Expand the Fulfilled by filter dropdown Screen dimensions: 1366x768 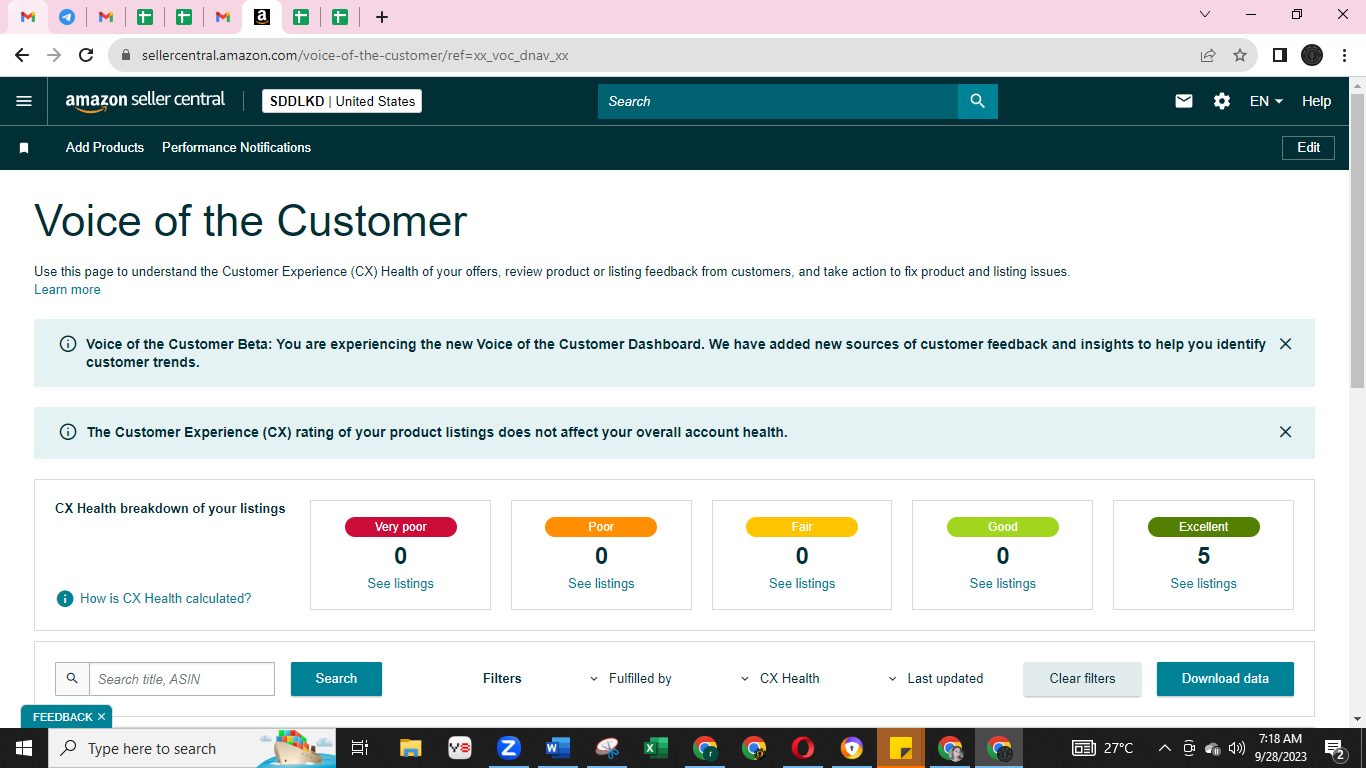[631, 678]
